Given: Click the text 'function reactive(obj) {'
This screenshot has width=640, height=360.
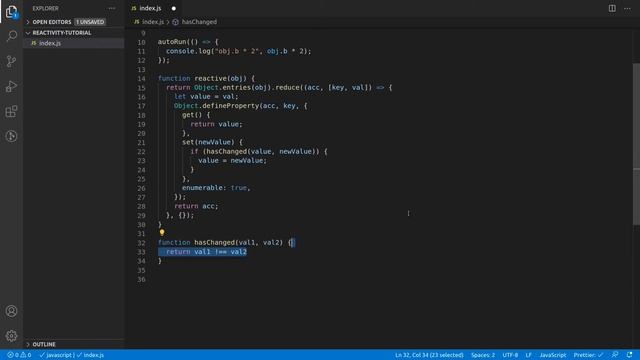Looking at the screenshot, I should point(206,78).
